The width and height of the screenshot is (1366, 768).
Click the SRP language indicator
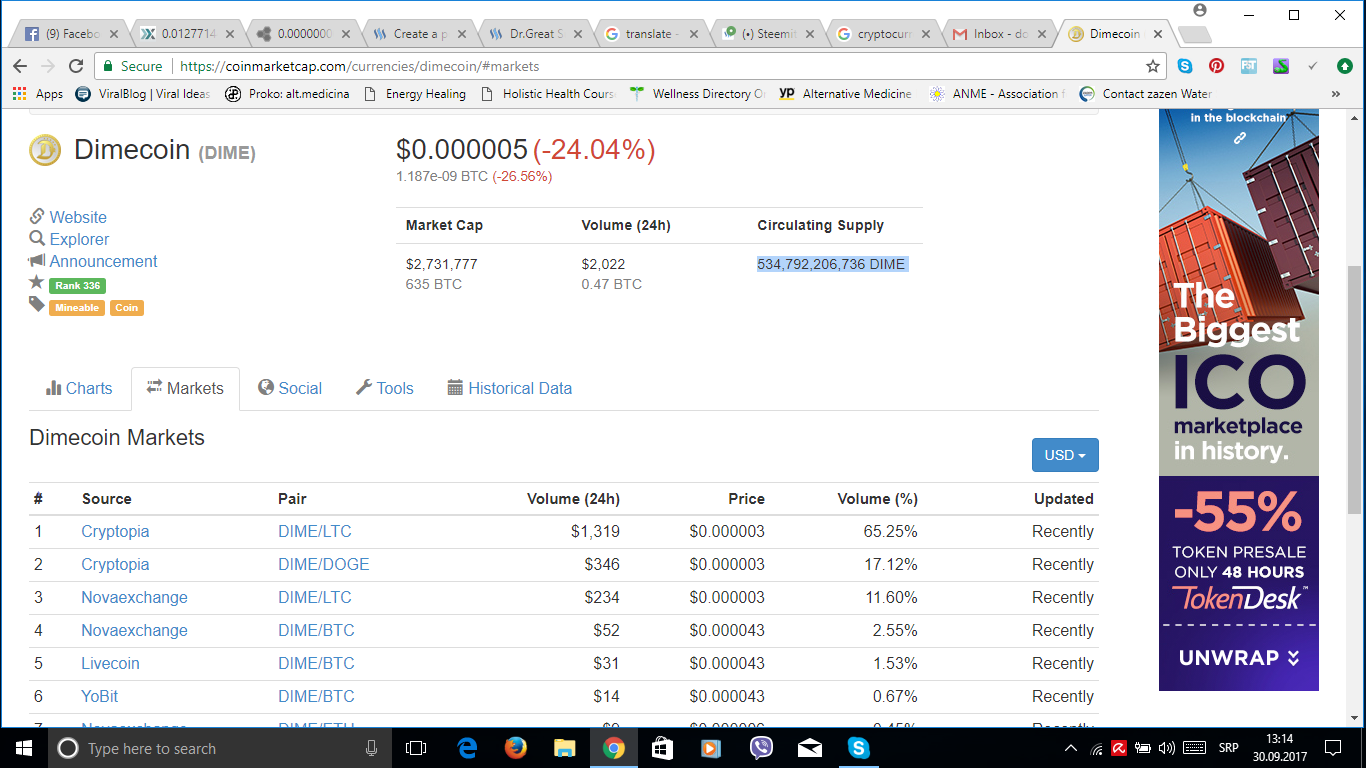pos(1228,748)
